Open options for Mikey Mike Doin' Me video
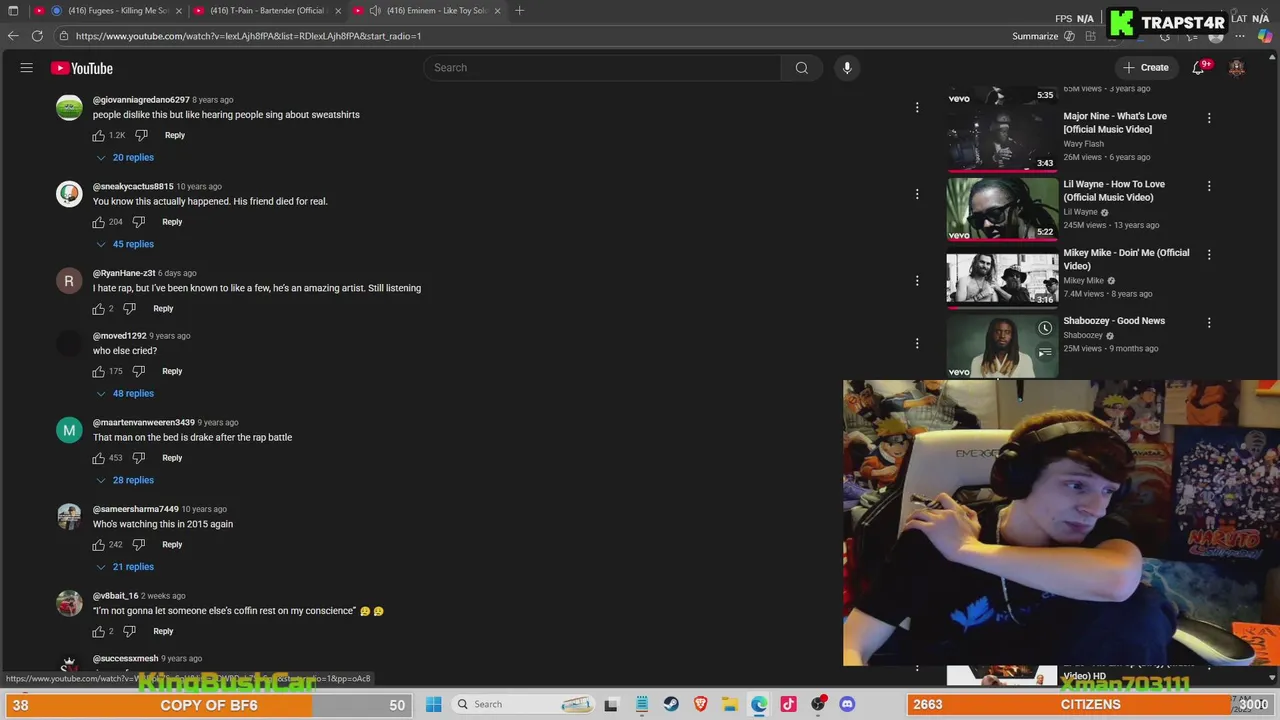 (1209, 255)
